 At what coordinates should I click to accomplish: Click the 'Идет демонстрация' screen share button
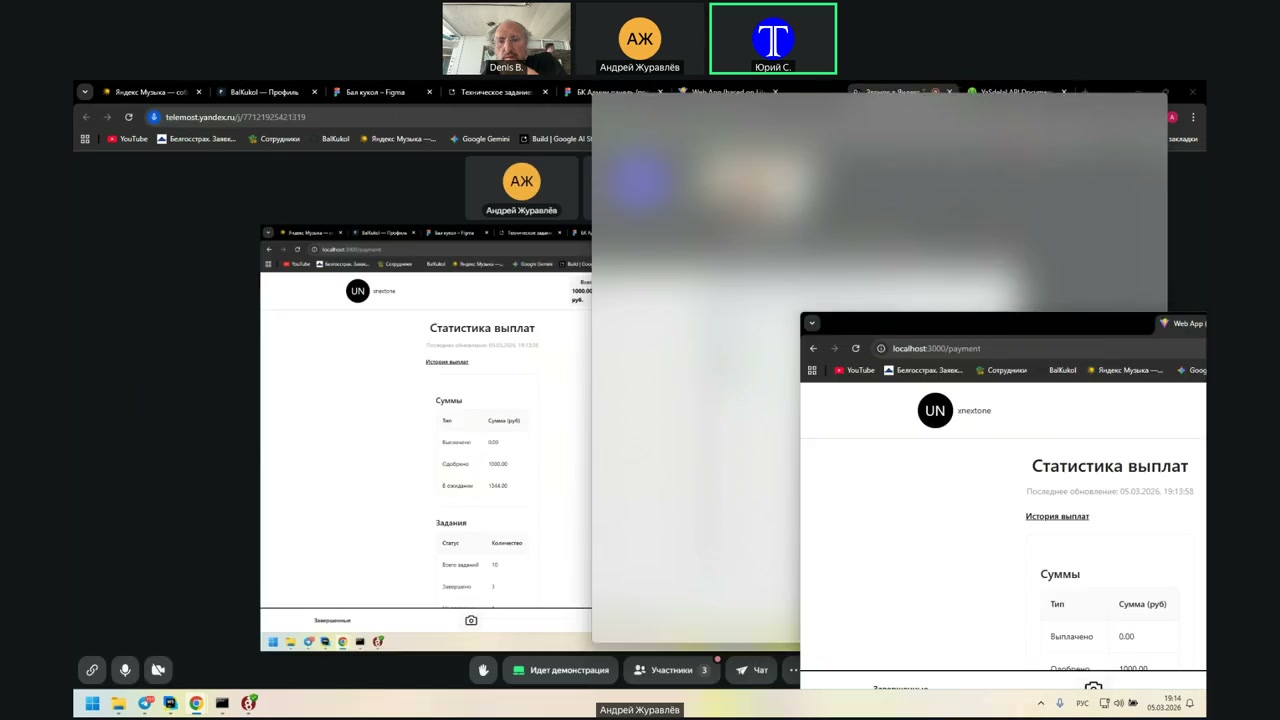point(560,670)
